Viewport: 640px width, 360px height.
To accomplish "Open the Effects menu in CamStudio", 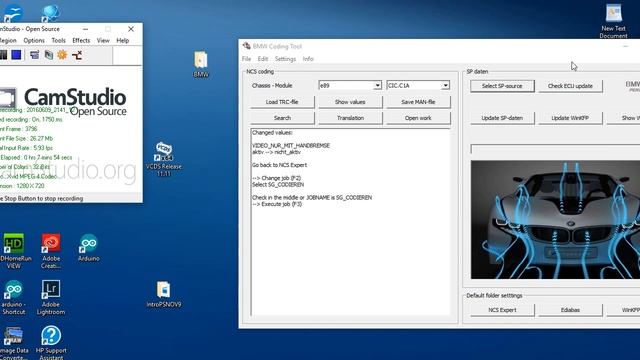I will [81, 40].
